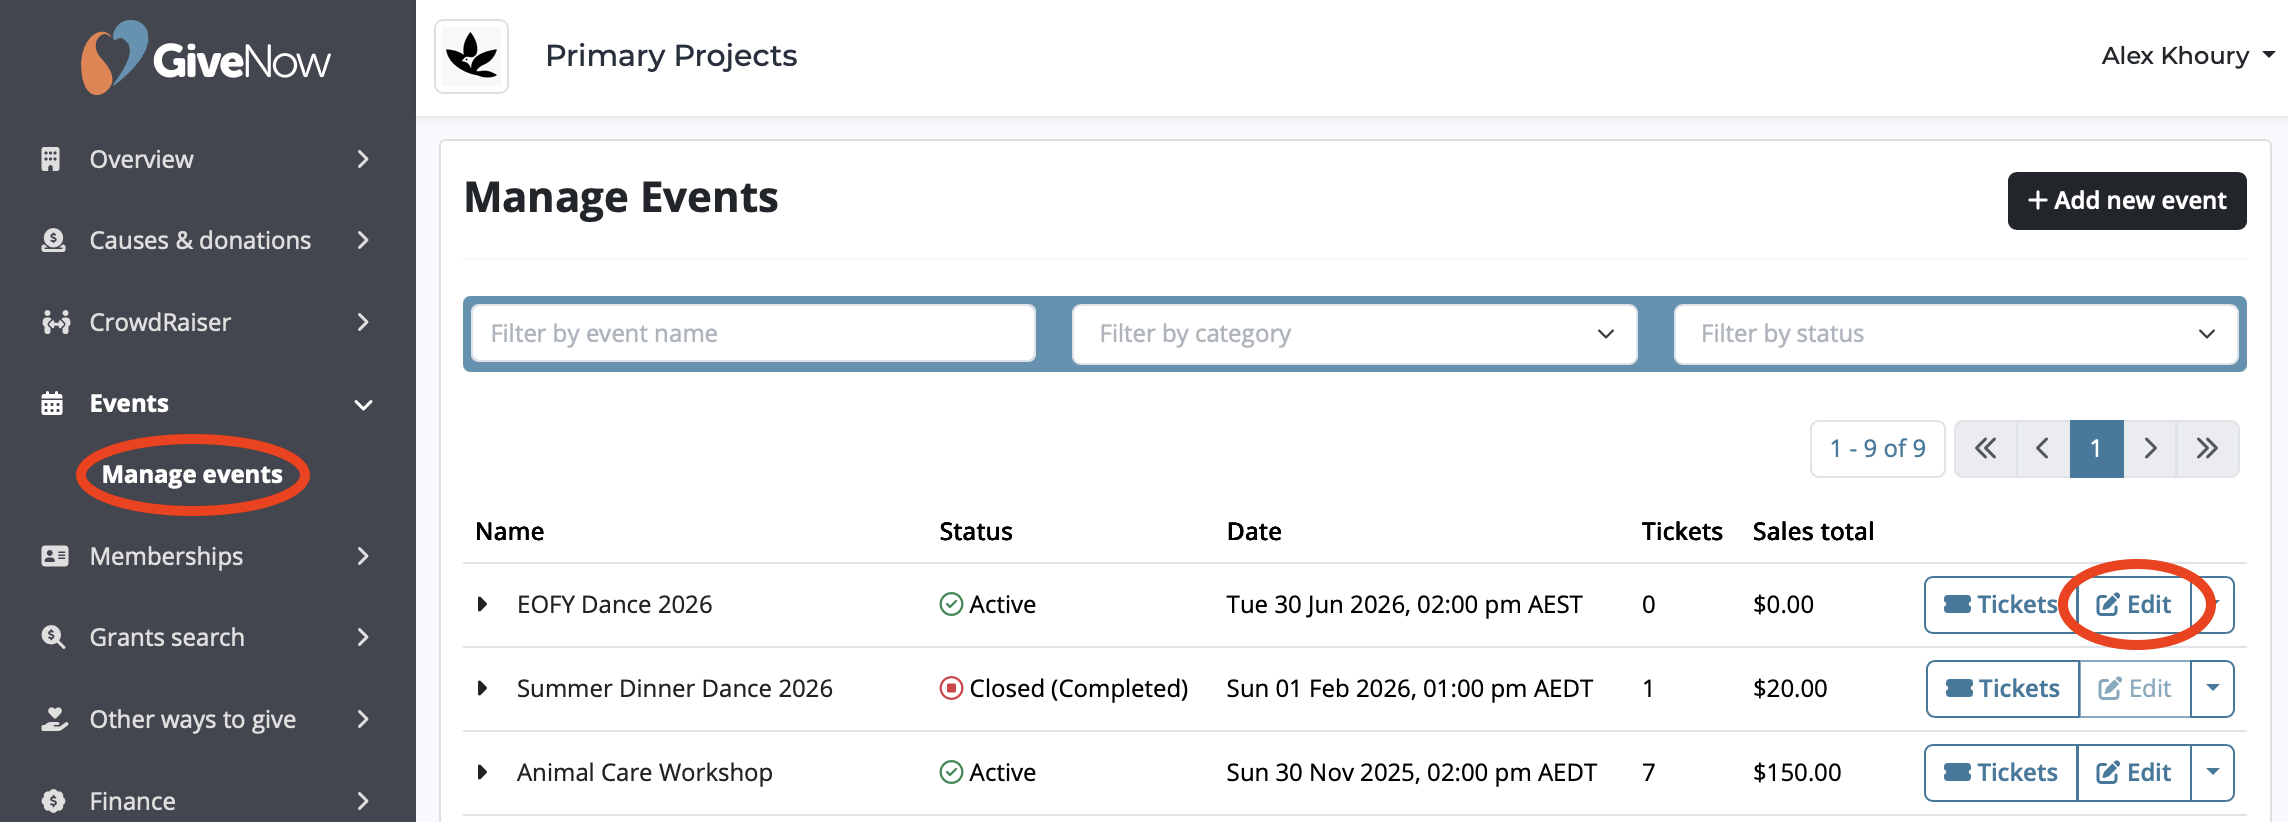Expand the Summer Dinner Dance 2026 row
The width and height of the screenshot is (2288, 822).
482,688
